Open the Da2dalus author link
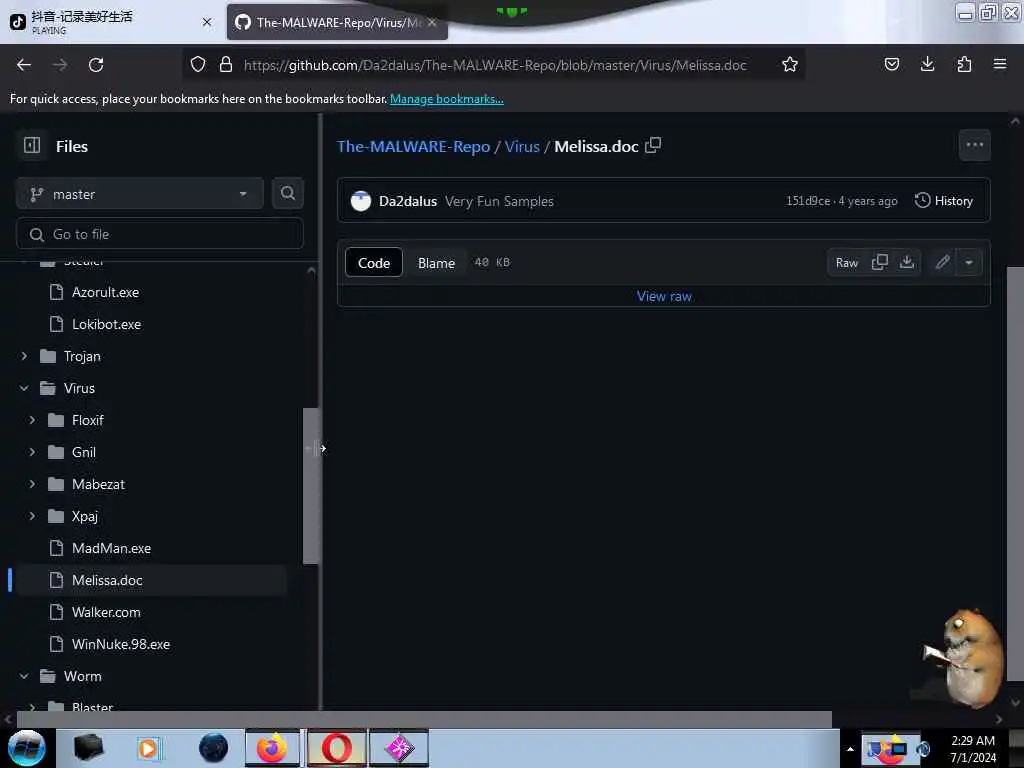This screenshot has width=1024, height=768. [x=408, y=201]
